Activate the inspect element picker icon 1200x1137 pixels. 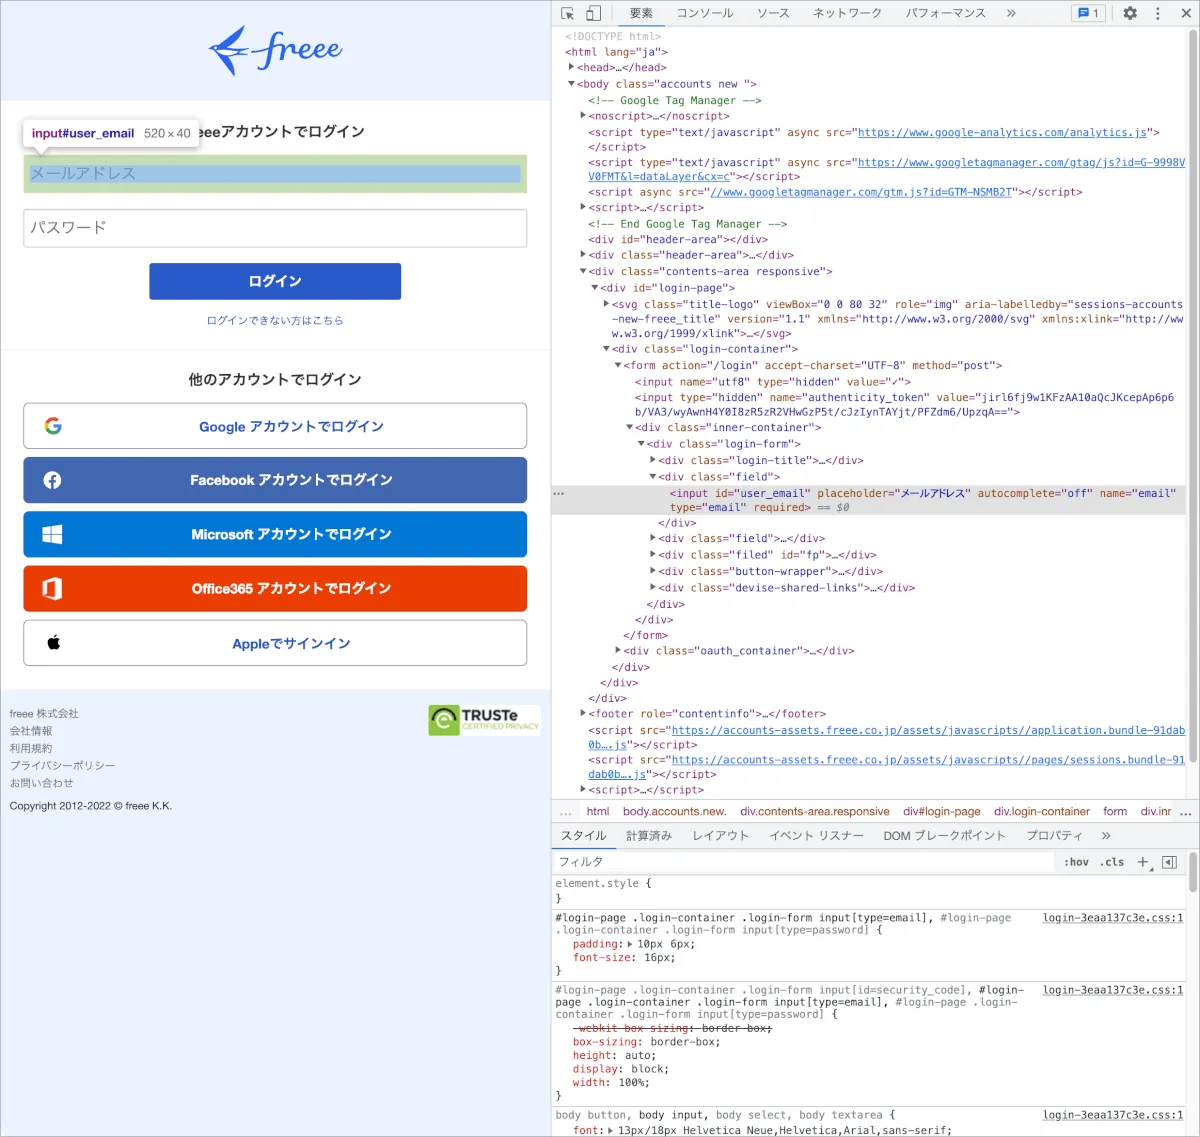pyautogui.click(x=568, y=13)
